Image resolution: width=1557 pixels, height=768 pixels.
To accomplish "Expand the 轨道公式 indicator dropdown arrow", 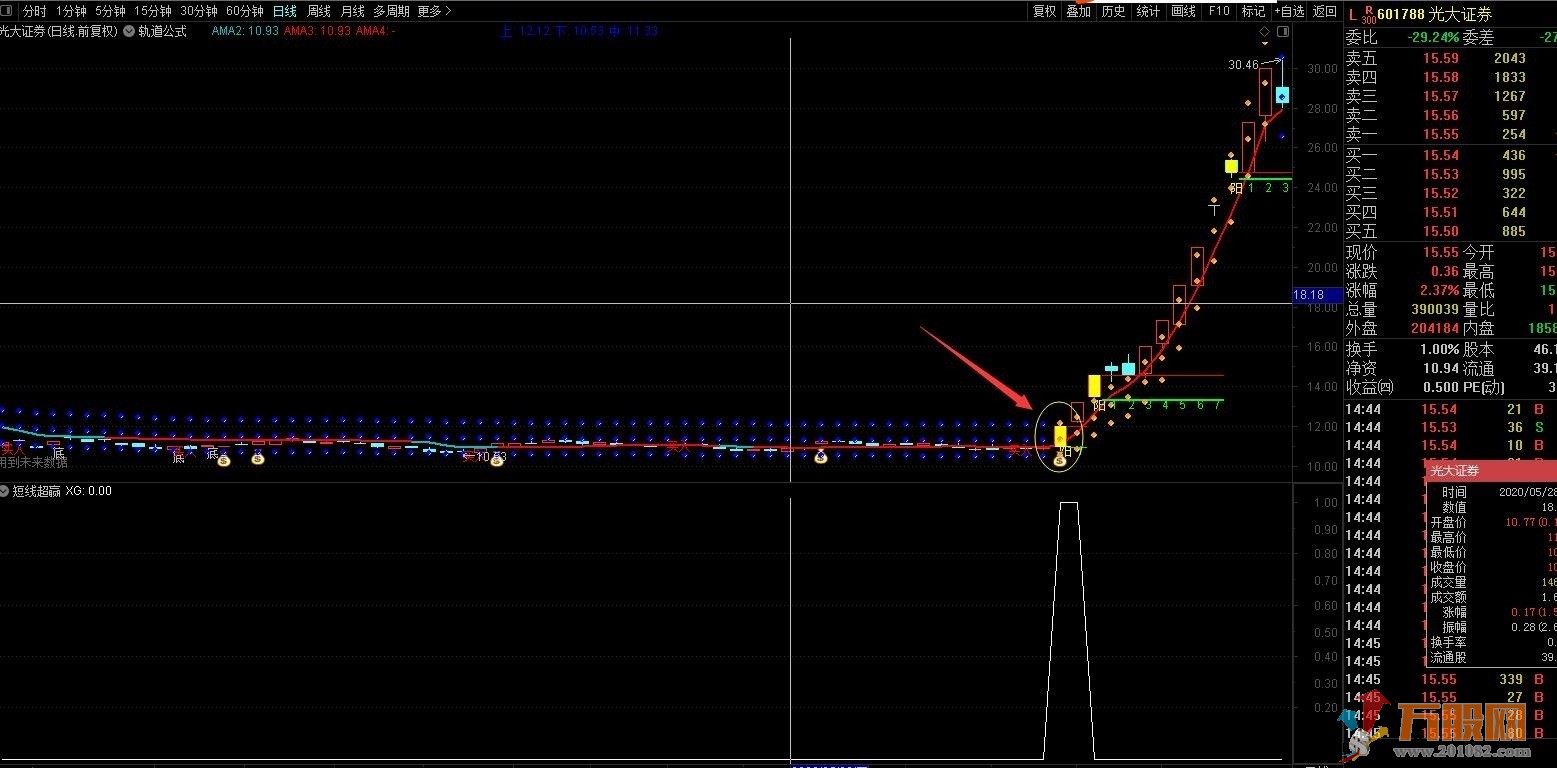I will [130, 31].
